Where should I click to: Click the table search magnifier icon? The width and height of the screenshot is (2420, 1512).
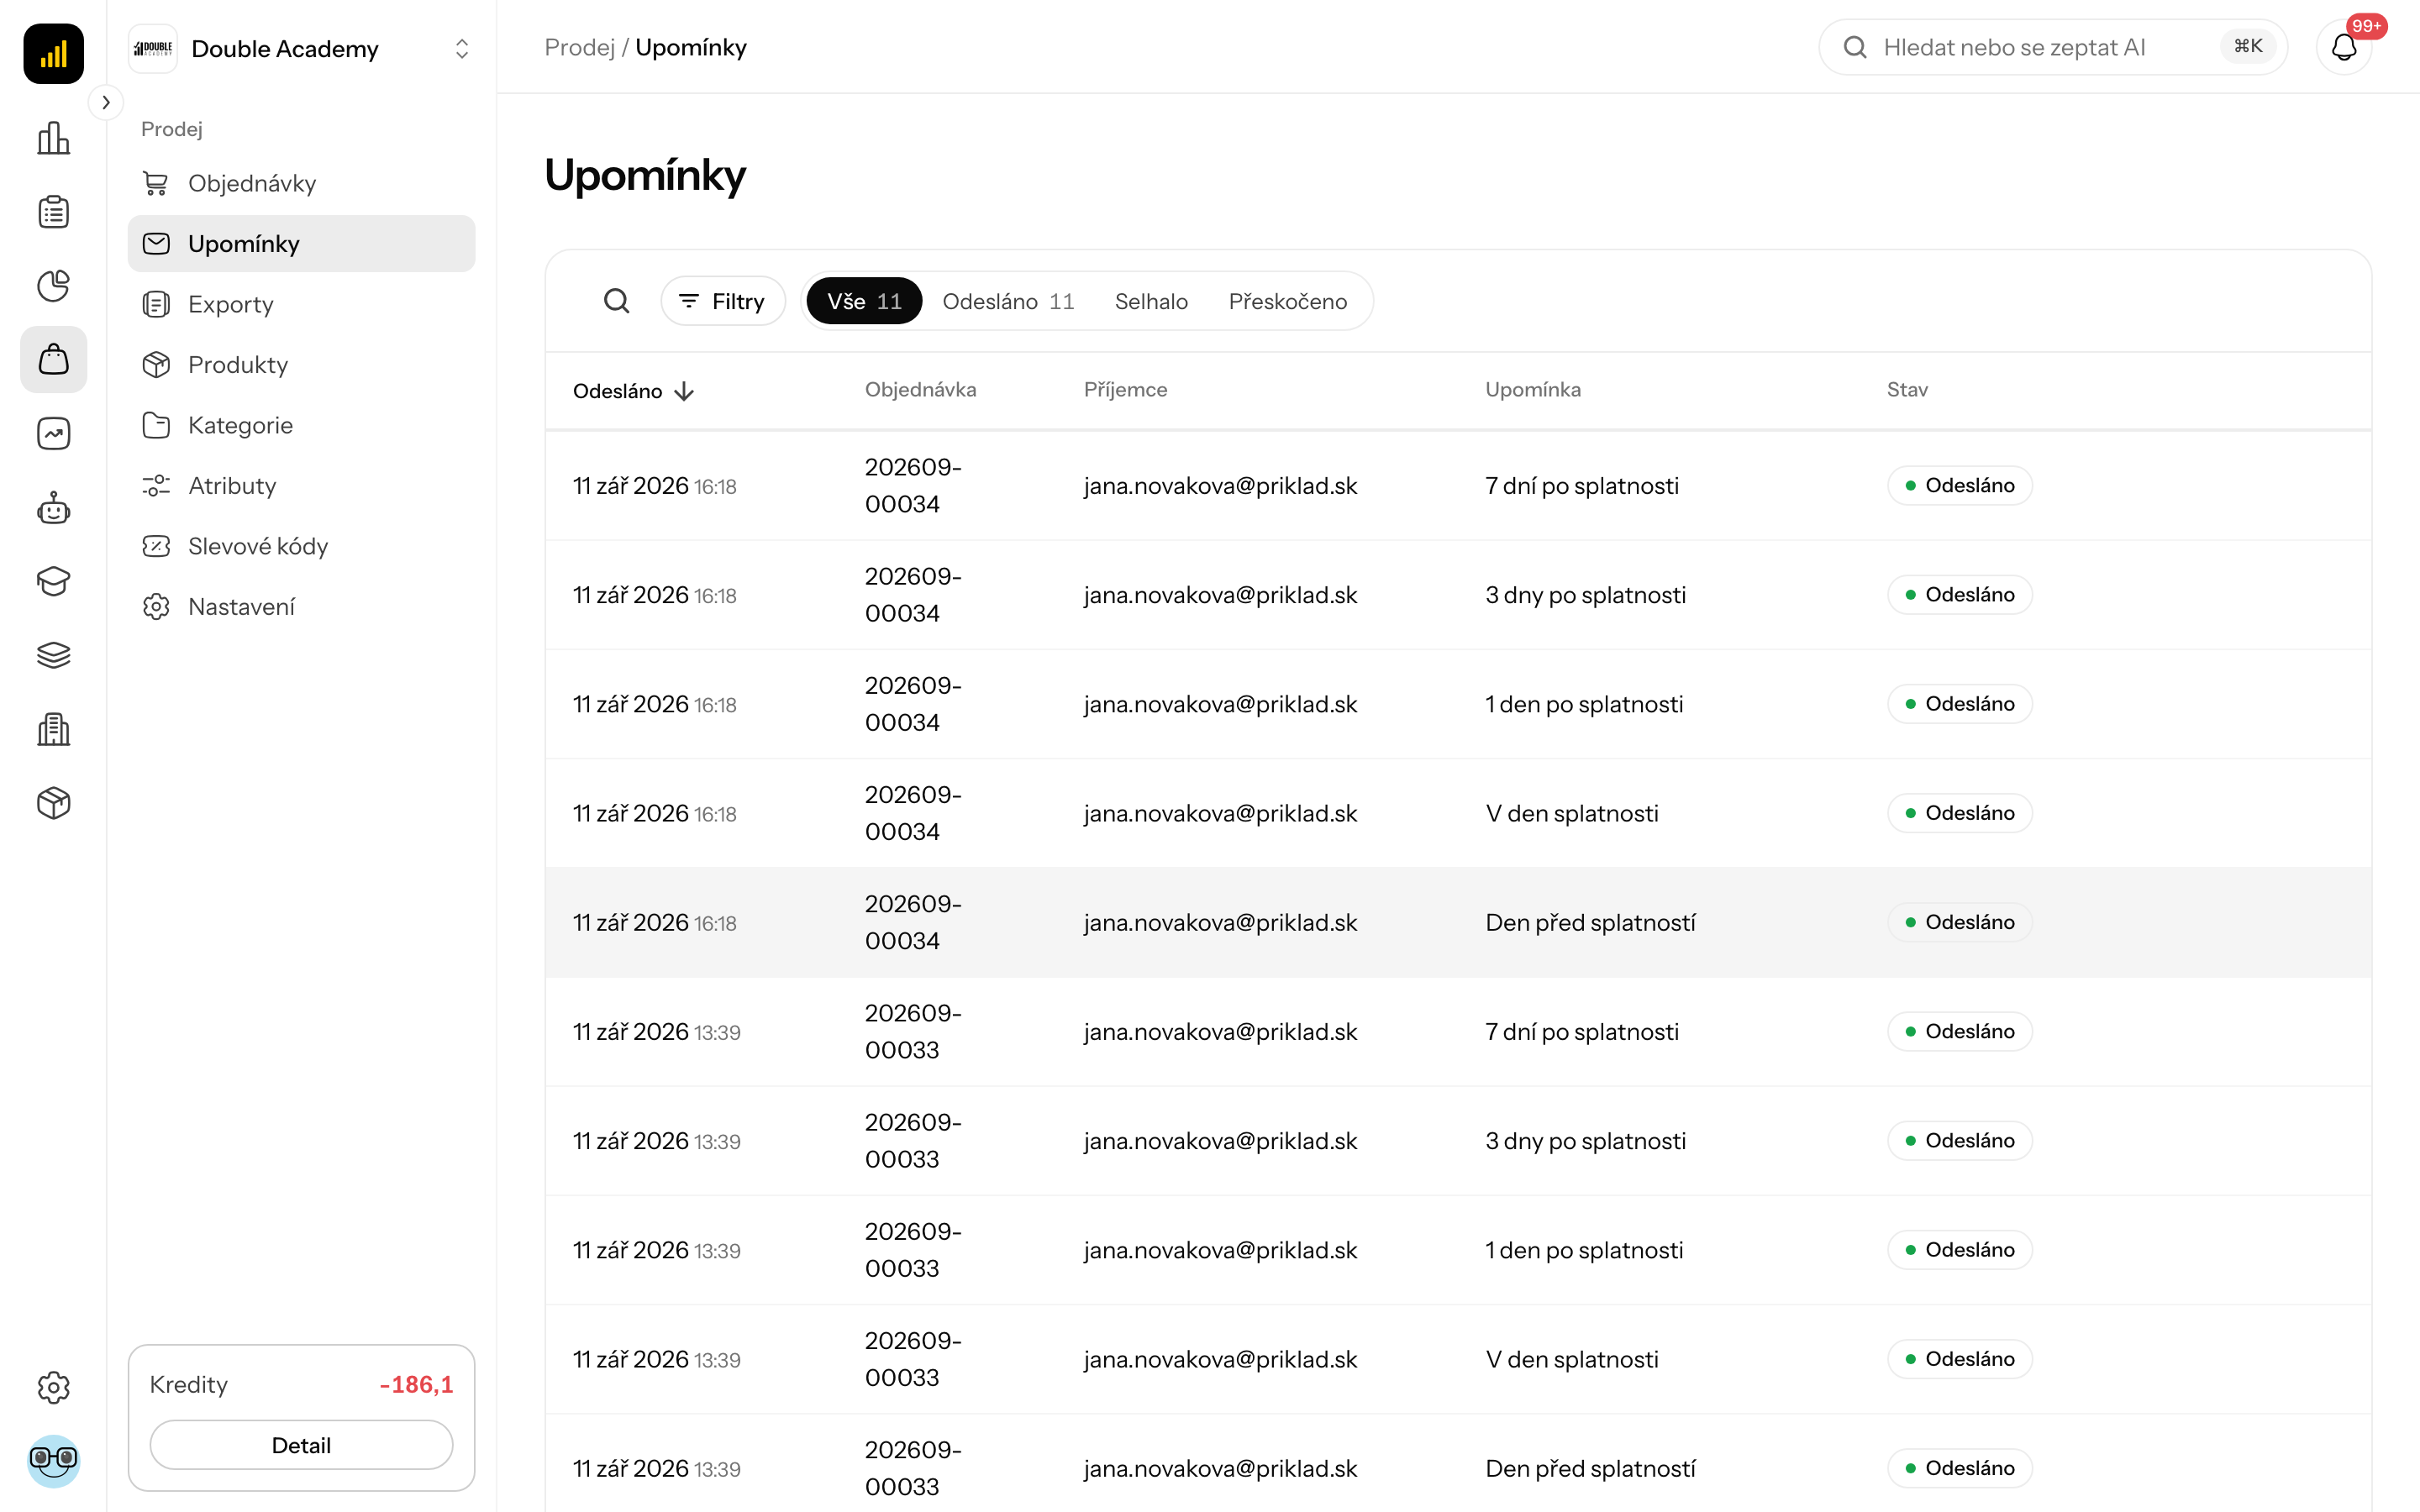coord(617,301)
